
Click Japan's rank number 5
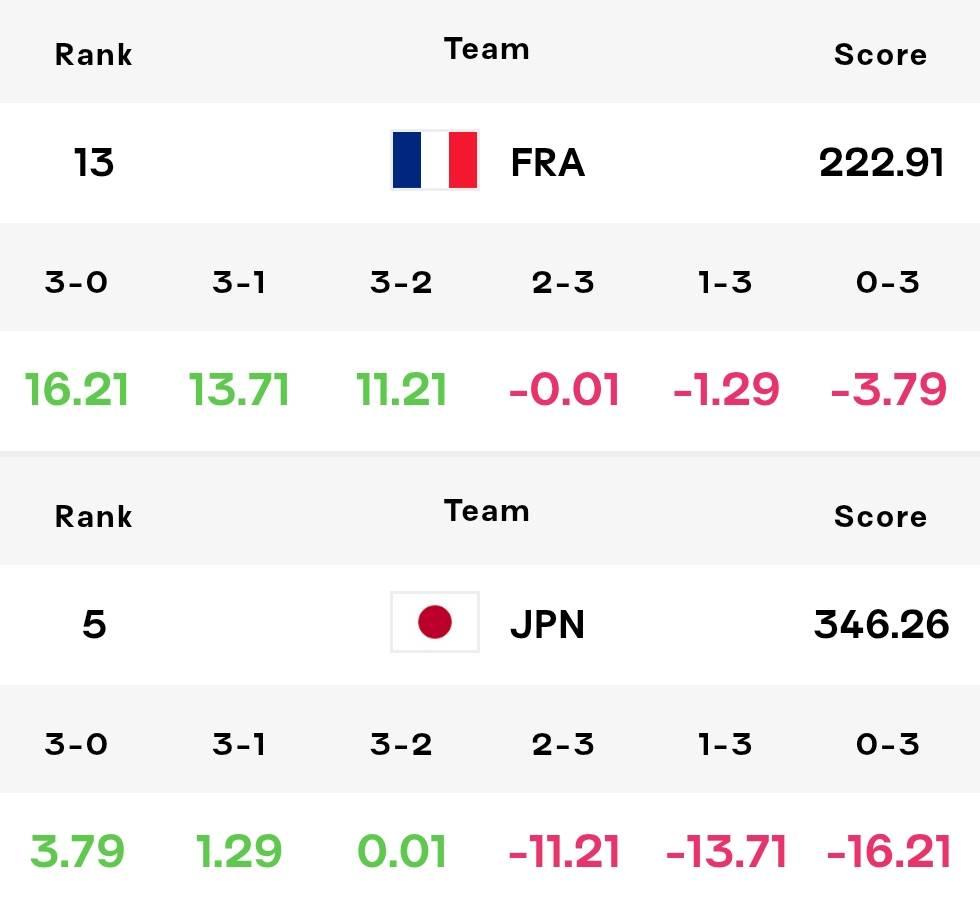click(94, 624)
